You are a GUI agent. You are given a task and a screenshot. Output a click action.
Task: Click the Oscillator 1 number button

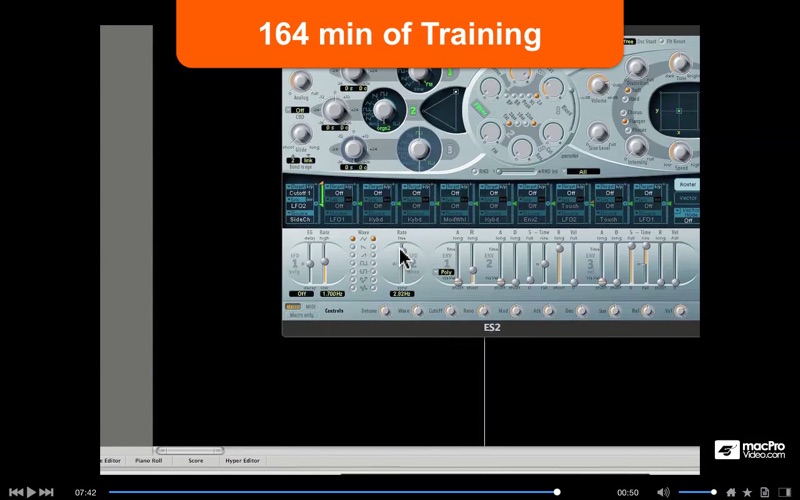tap(450, 72)
